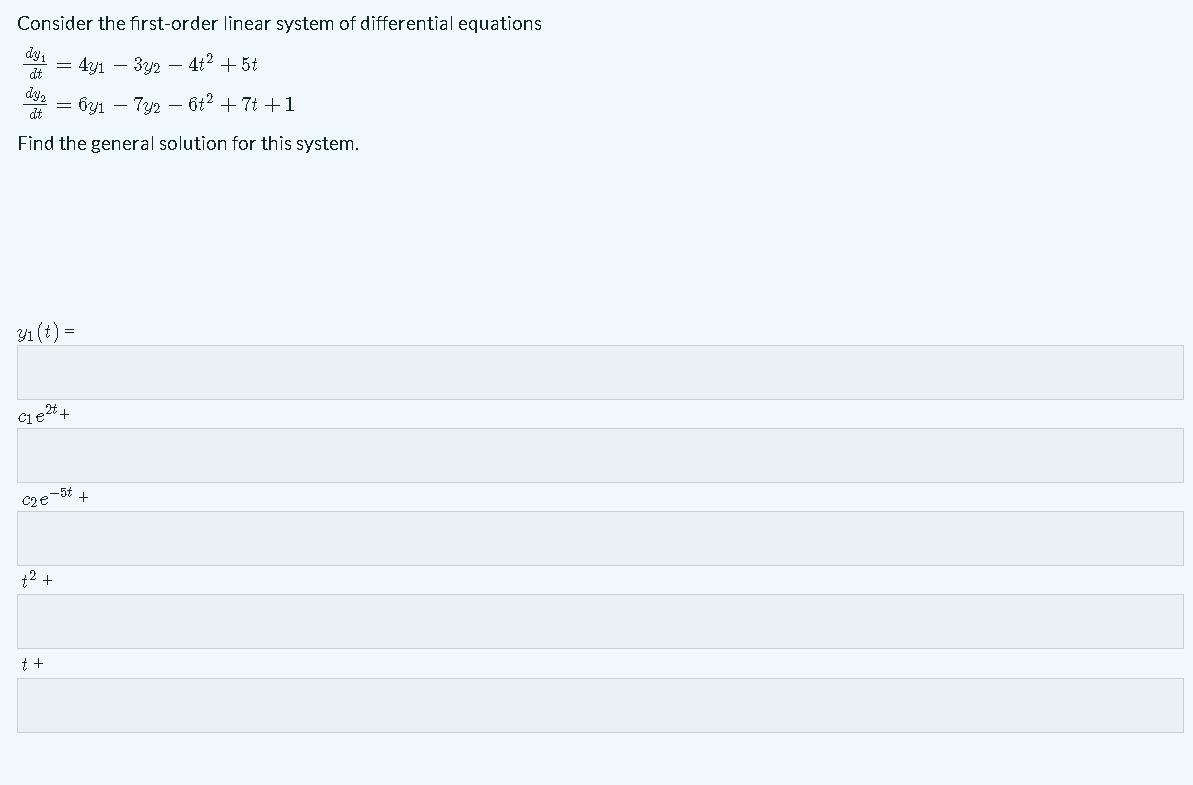Click the dy1/dt equation line
1193x785 pixels.
point(140,63)
